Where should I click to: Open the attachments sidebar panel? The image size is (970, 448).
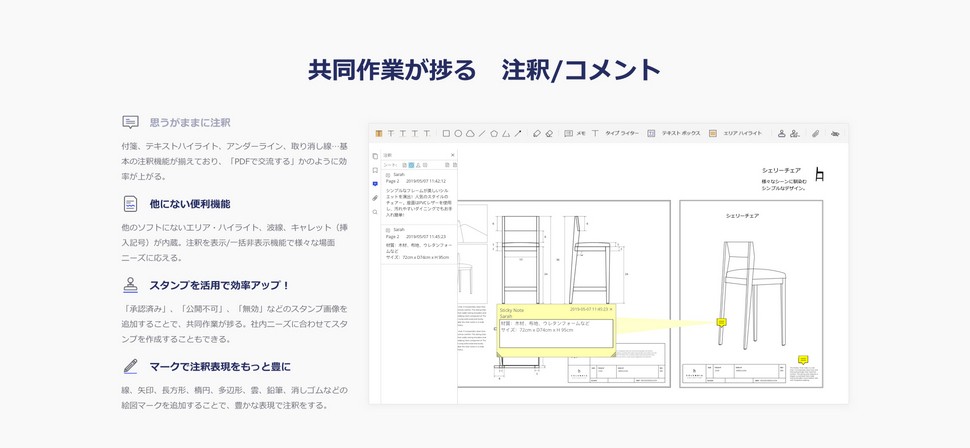(x=375, y=198)
